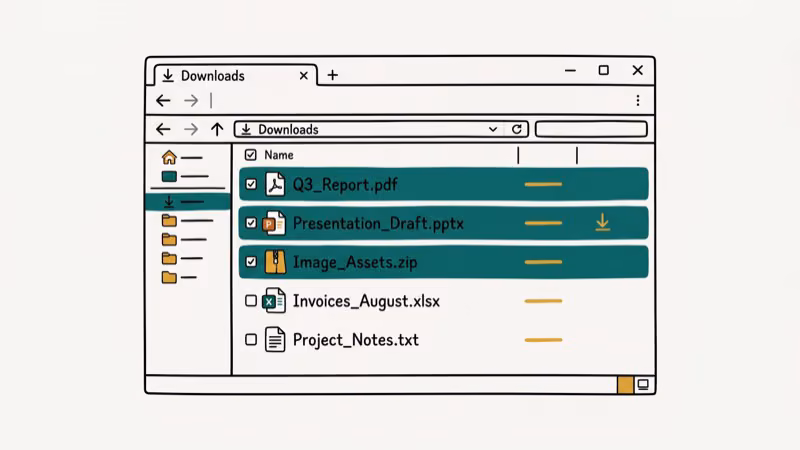
Task: Open the fourth folder in the sidebar
Action: click(x=179, y=277)
